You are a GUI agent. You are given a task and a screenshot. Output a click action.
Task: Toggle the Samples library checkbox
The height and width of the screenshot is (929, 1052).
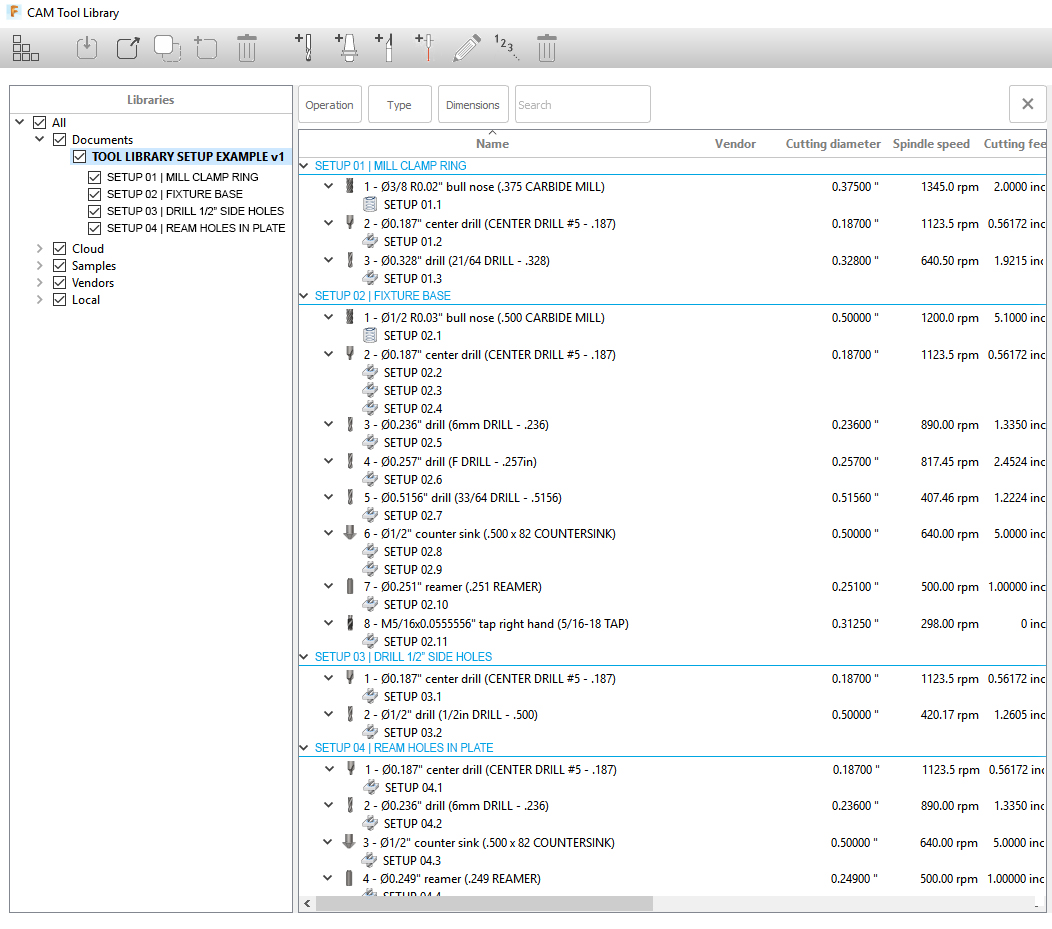pos(60,266)
